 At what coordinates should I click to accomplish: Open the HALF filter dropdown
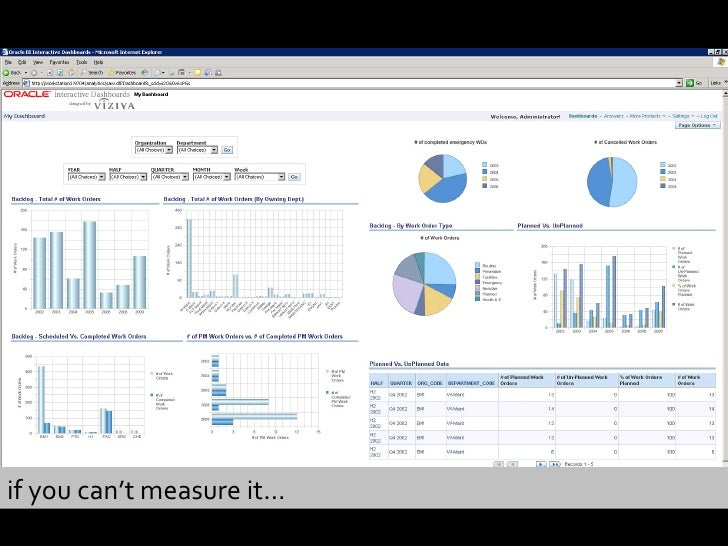pyautogui.click(x=128, y=177)
